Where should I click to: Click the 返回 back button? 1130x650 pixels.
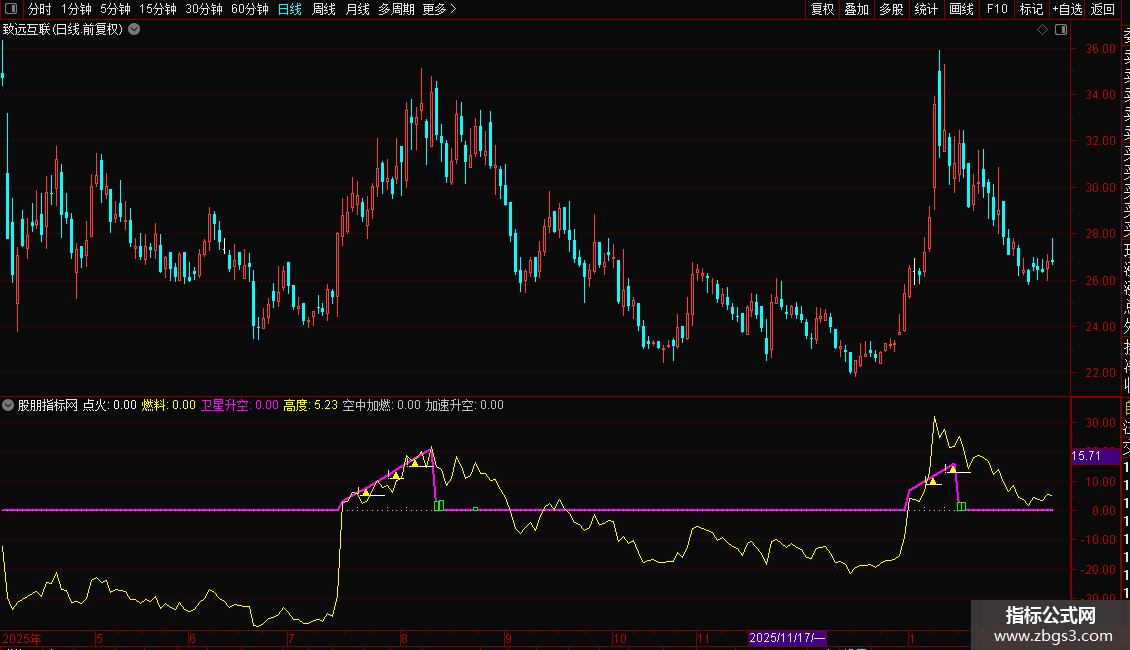[1103, 10]
